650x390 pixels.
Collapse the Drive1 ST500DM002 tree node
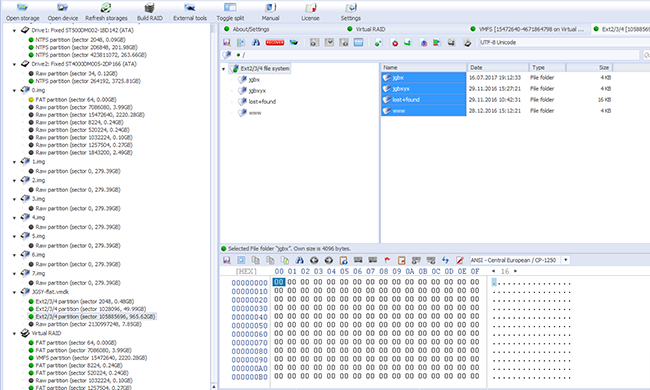(15, 31)
